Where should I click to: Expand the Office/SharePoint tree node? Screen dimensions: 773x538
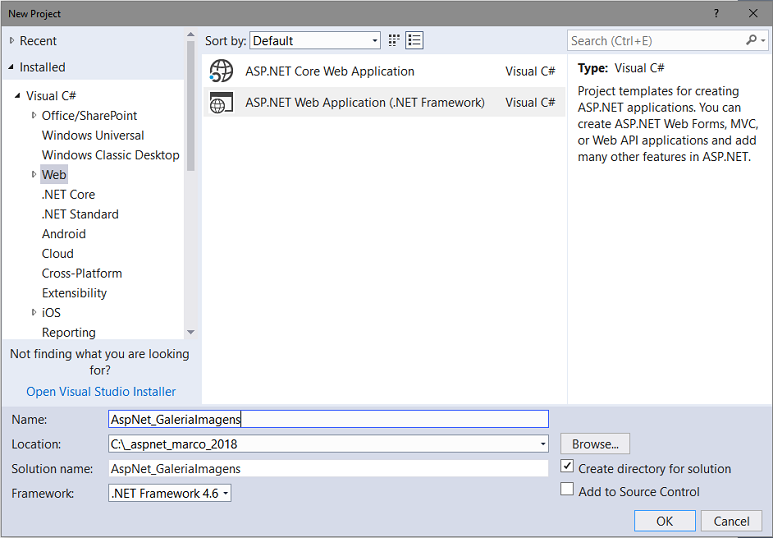tap(34, 116)
